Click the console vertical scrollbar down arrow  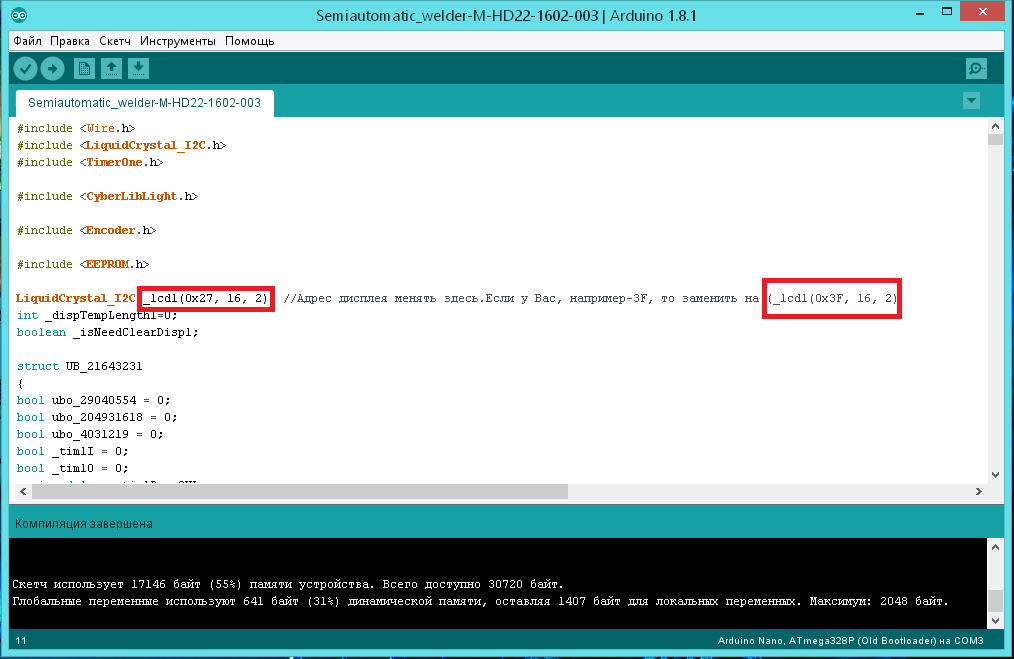[995, 621]
